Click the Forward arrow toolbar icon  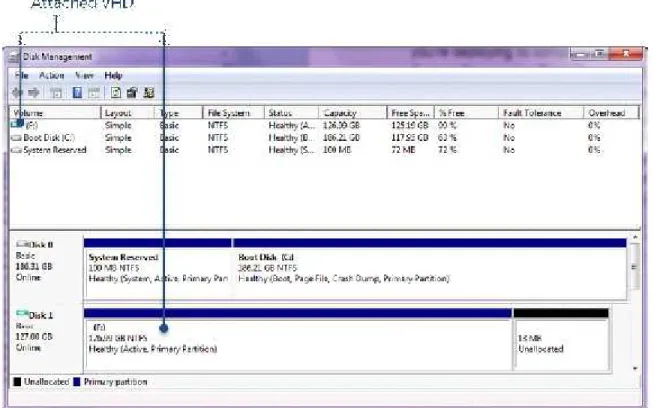[34, 93]
